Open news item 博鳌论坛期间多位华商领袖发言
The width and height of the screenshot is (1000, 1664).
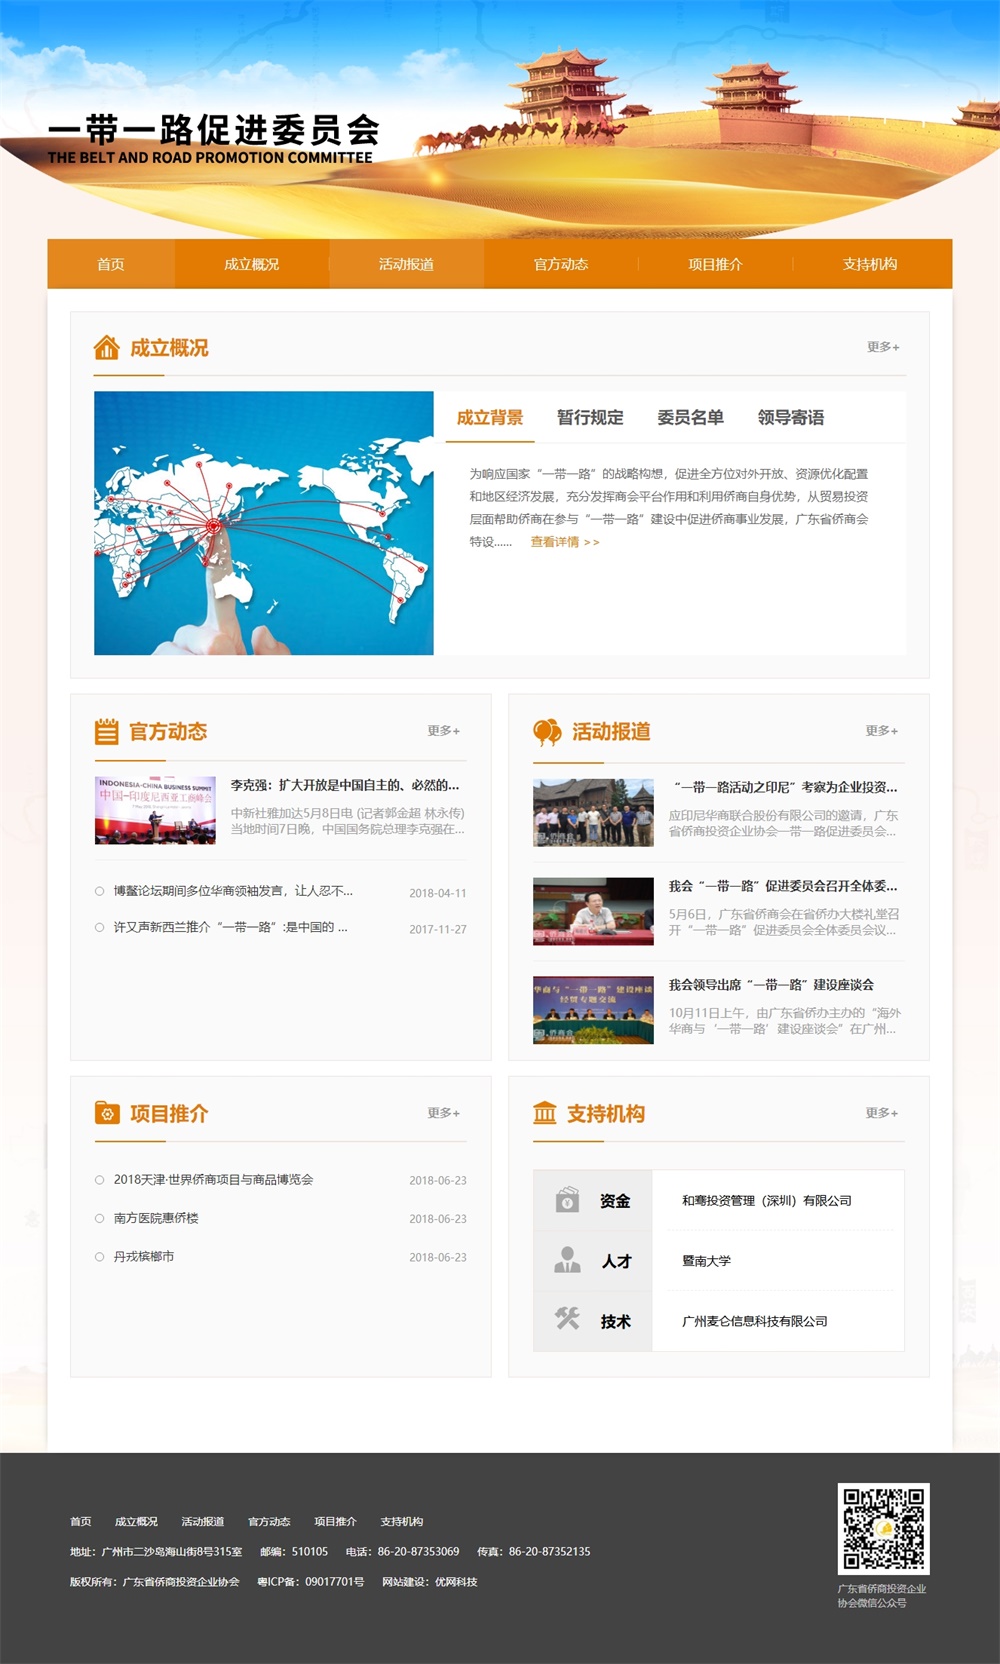click(x=233, y=891)
